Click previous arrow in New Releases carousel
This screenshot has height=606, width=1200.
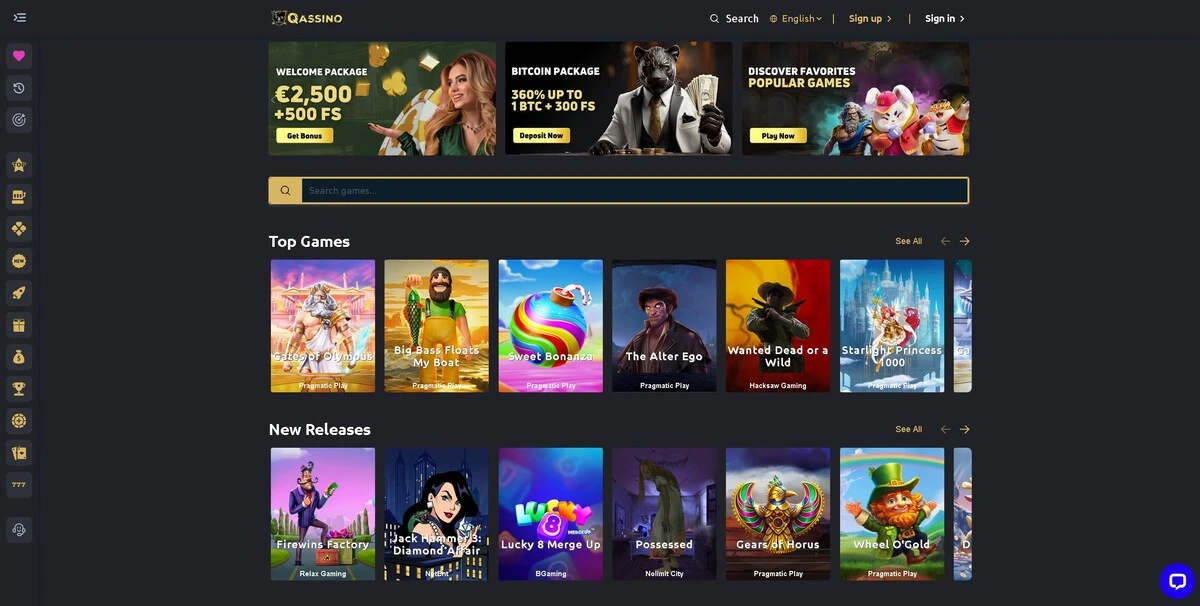point(945,429)
